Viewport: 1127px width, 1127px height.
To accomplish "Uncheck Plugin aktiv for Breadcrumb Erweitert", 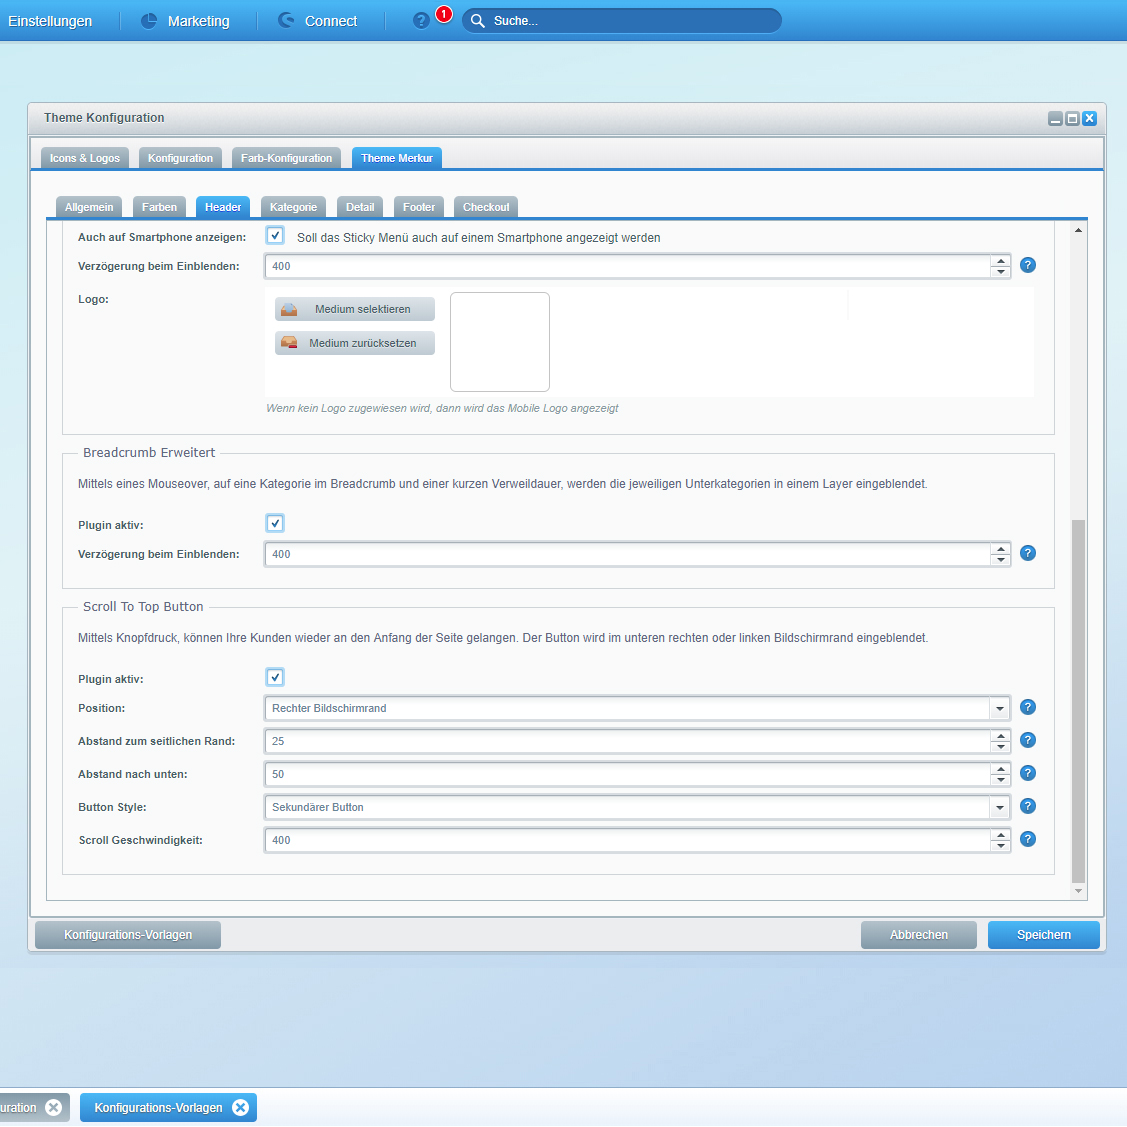I will tap(275, 523).
